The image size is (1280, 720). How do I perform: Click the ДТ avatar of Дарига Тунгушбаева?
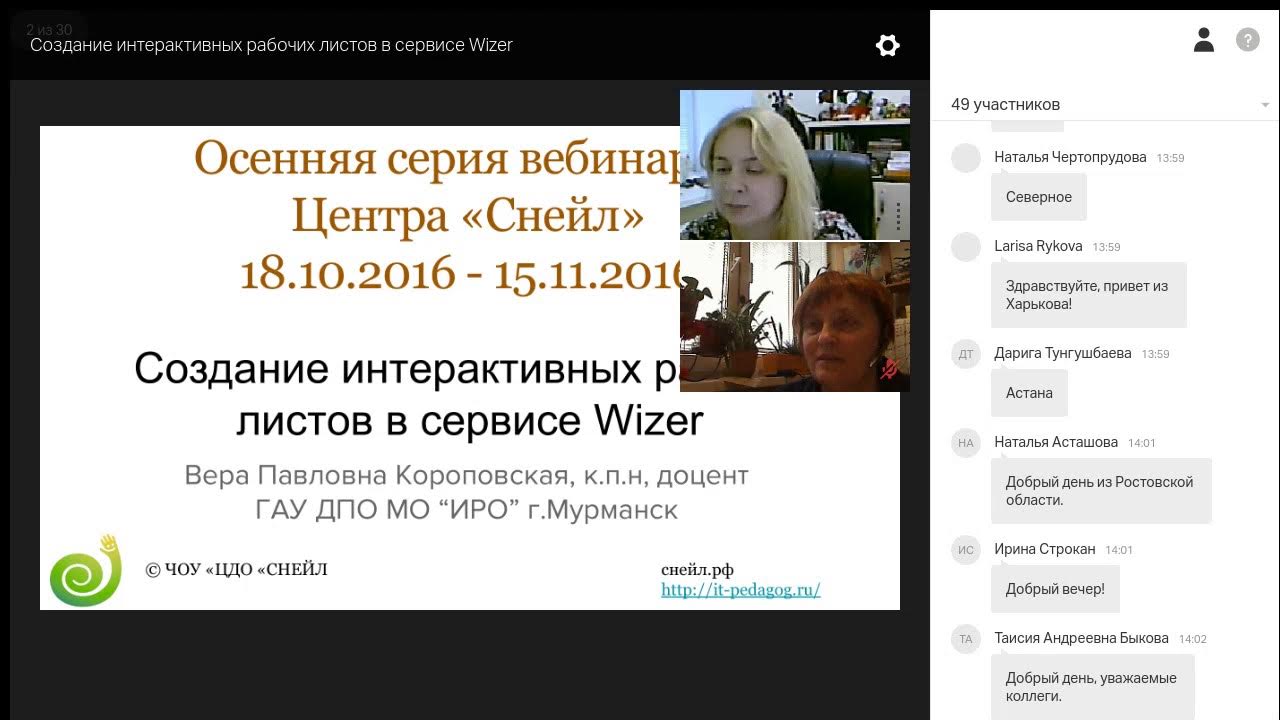tap(966, 354)
